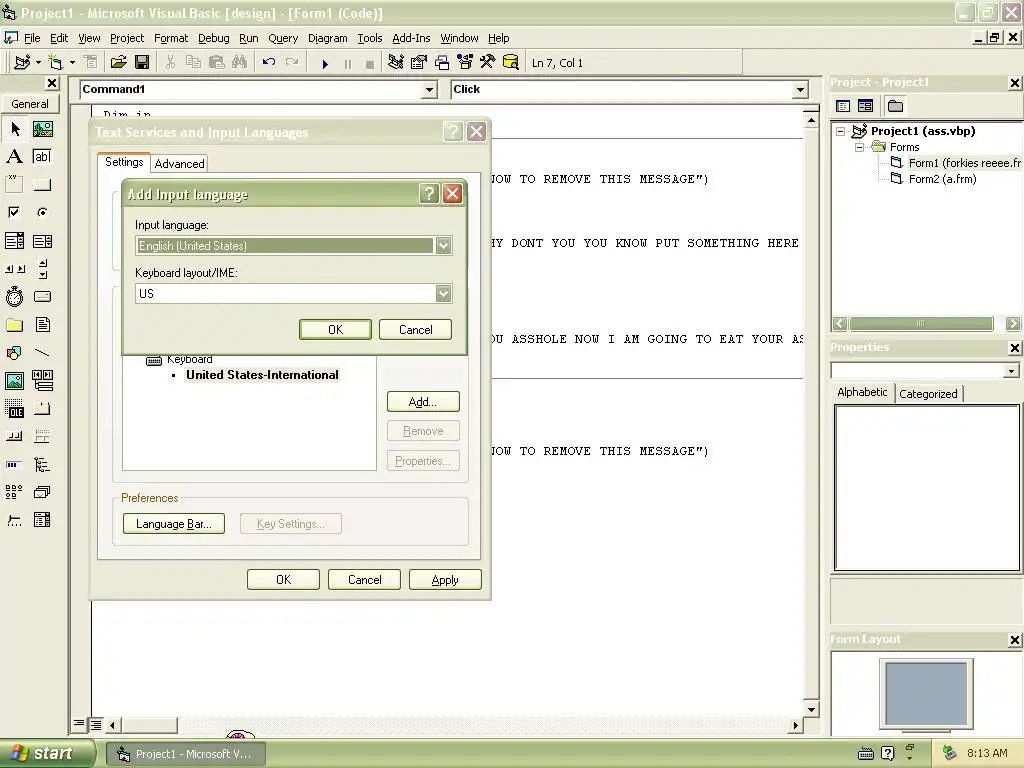Click the Open Project toolbar icon
The image size is (1024, 768).
[118, 63]
